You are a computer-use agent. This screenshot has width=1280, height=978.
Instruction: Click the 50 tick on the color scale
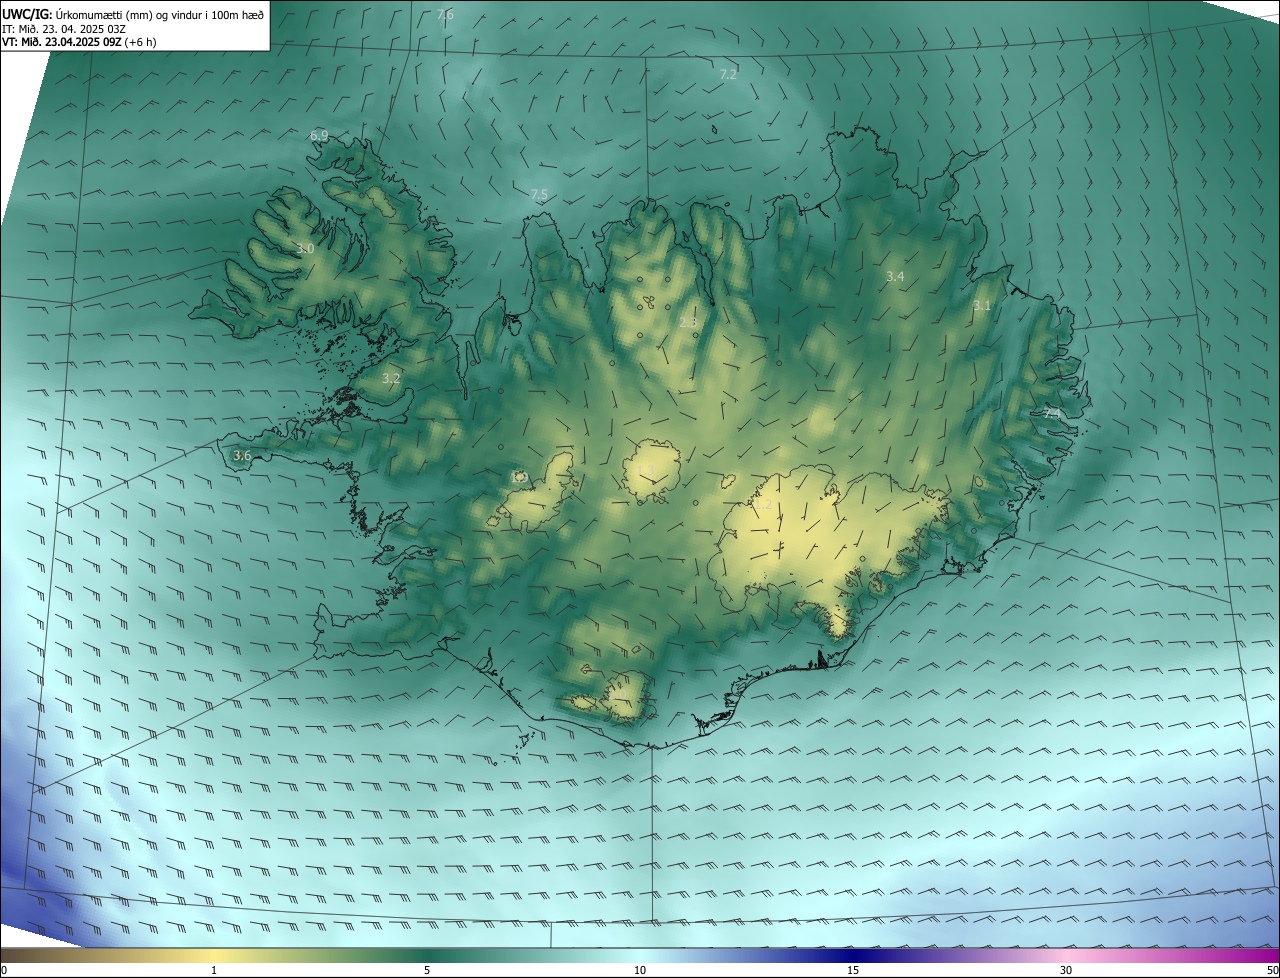click(x=1272, y=971)
